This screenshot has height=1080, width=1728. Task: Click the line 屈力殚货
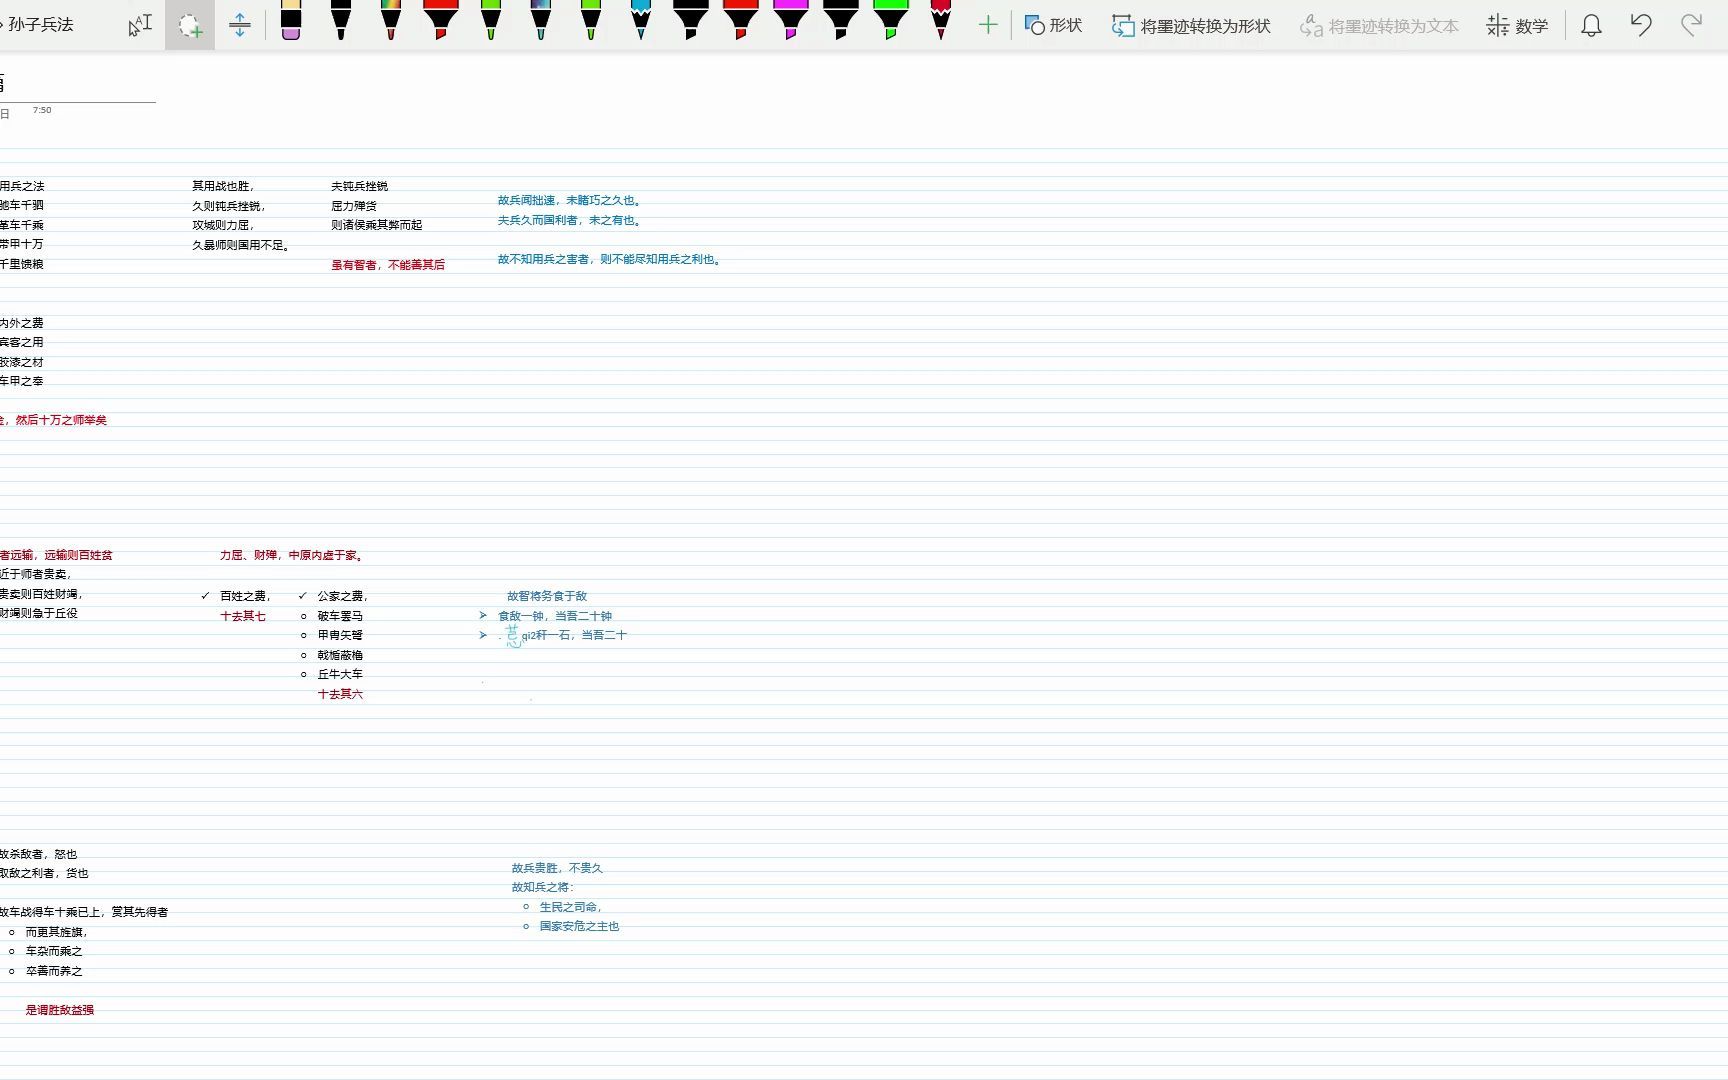click(354, 206)
